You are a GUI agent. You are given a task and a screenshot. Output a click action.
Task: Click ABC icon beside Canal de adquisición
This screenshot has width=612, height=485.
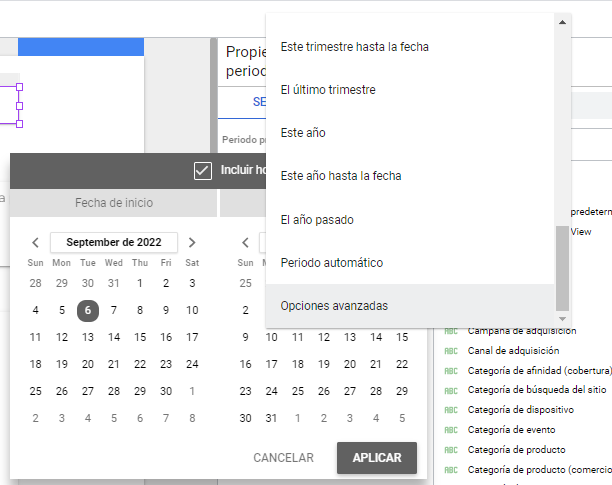click(450, 351)
